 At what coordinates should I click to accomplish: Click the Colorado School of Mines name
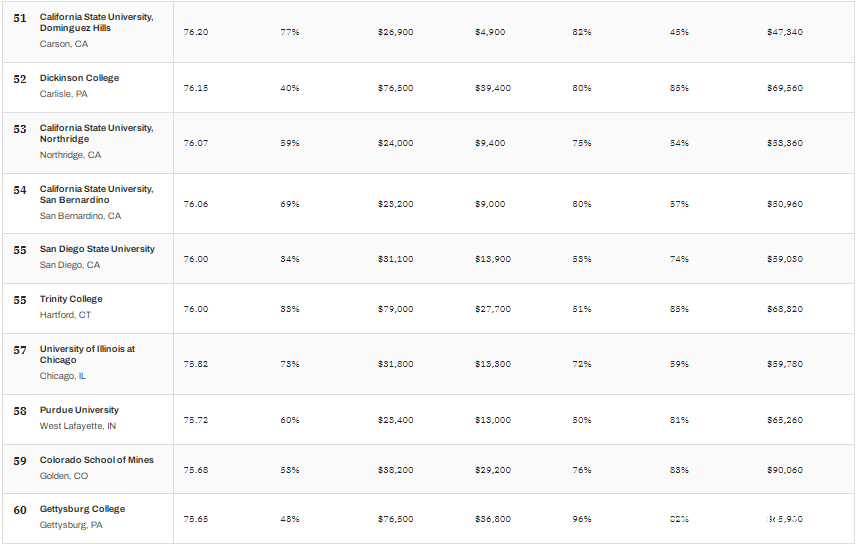pyautogui.click(x=96, y=460)
